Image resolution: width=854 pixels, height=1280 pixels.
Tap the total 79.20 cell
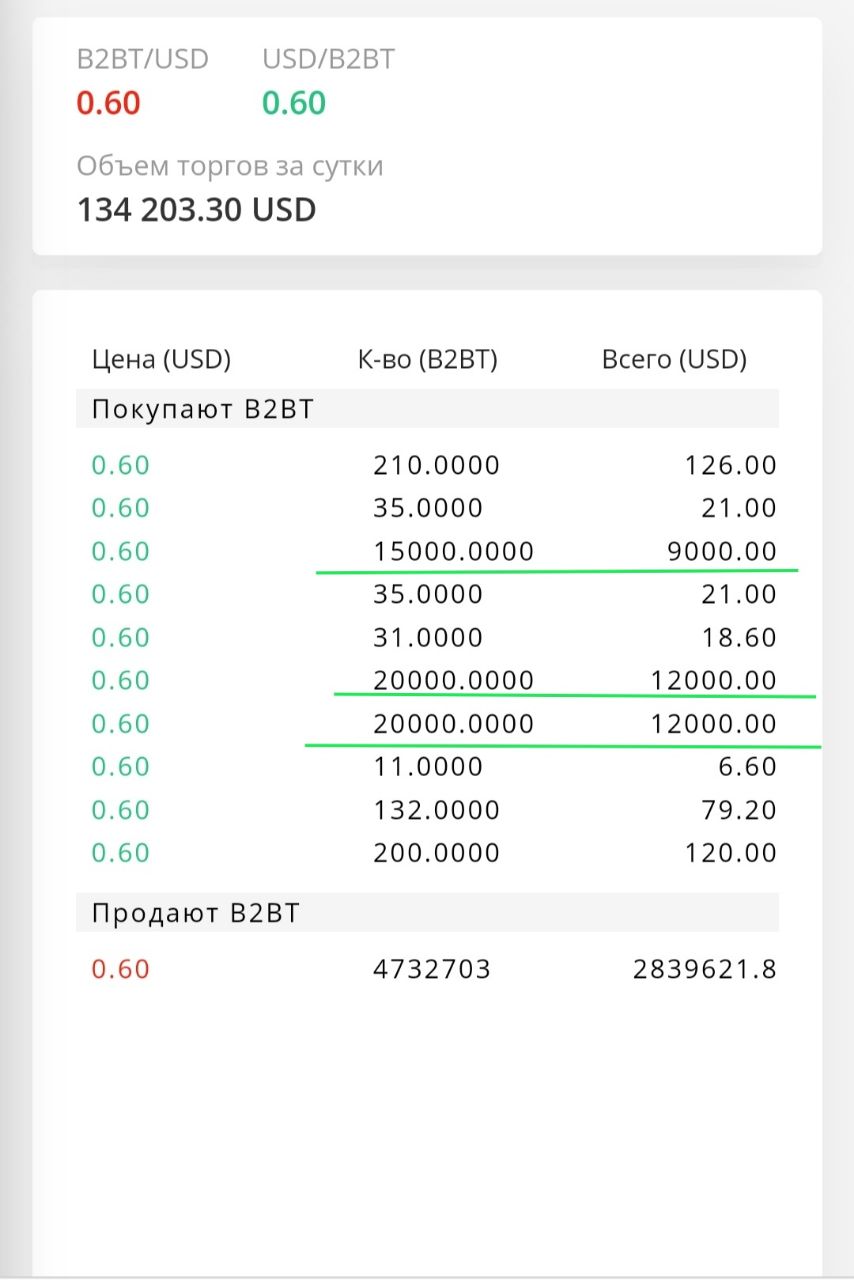(x=737, y=809)
